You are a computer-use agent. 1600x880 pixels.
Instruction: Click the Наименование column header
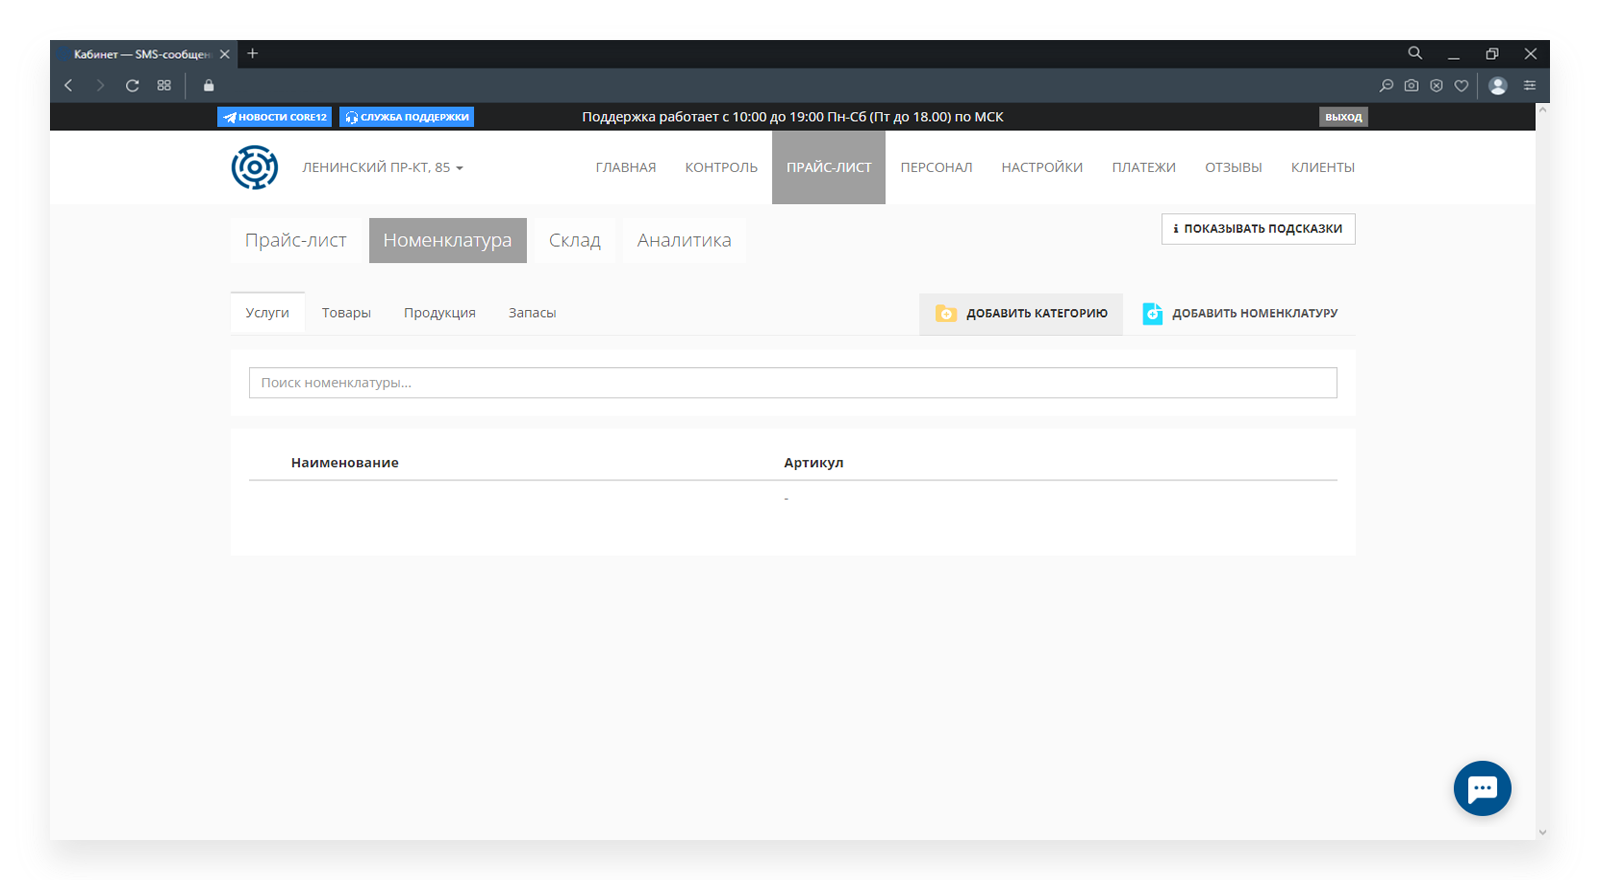tap(345, 462)
